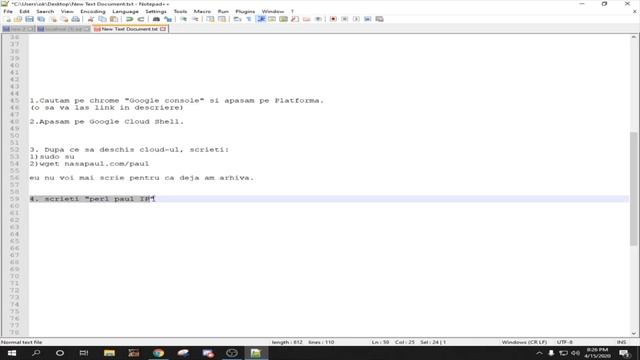Open Find using the binoculars icon

click(x=156, y=19)
